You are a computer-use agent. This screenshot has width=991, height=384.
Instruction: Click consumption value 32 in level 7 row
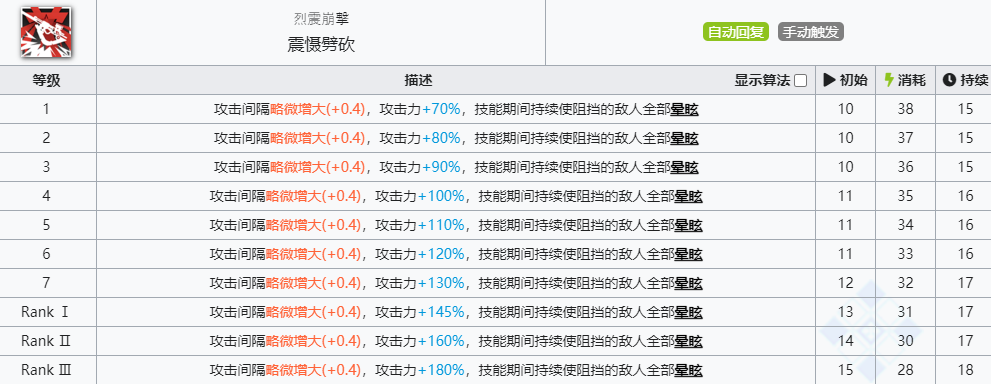(905, 284)
